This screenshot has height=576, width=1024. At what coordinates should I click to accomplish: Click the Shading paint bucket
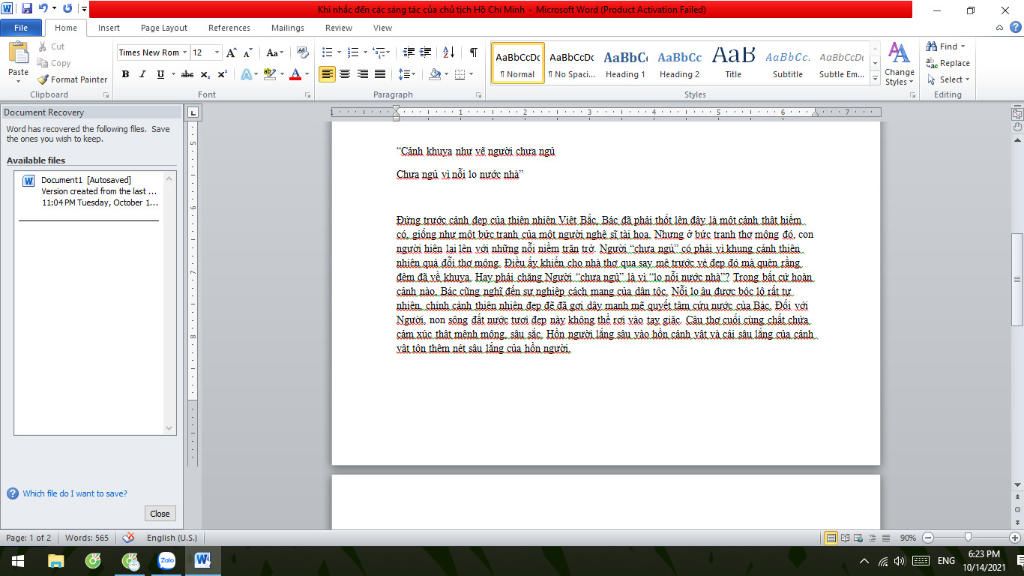click(435, 74)
